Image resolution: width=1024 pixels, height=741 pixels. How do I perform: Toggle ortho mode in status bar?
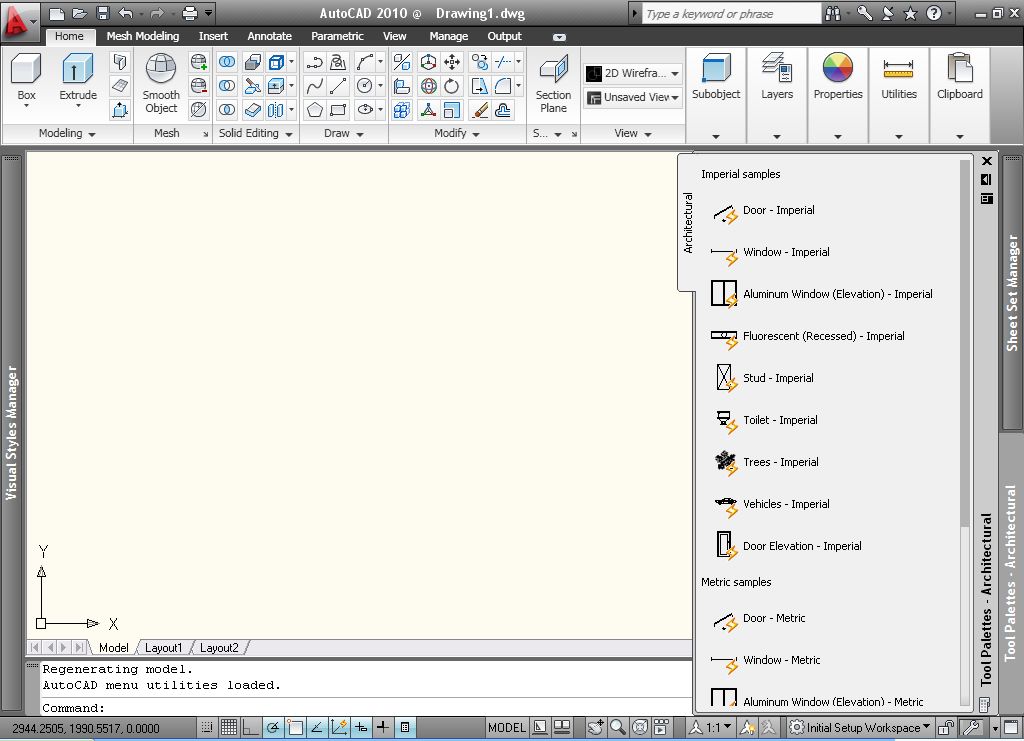pyautogui.click(x=250, y=727)
